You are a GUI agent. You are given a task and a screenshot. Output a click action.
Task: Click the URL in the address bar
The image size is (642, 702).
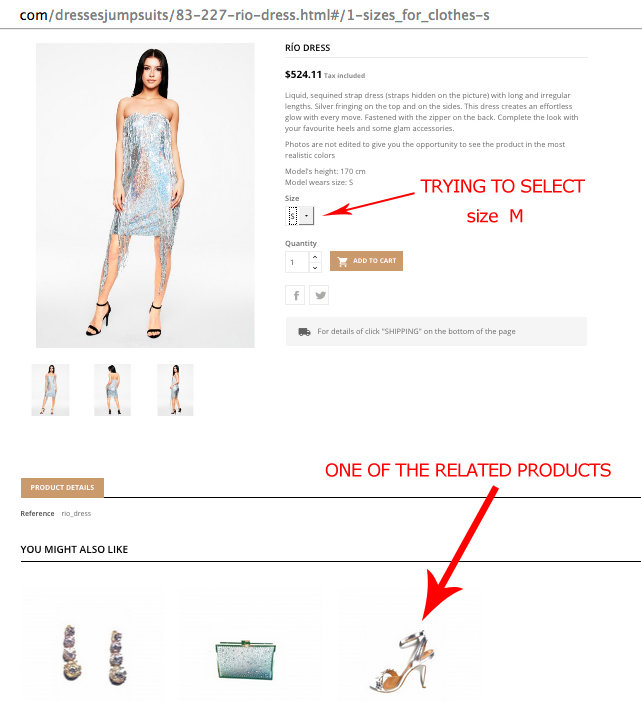(x=254, y=15)
